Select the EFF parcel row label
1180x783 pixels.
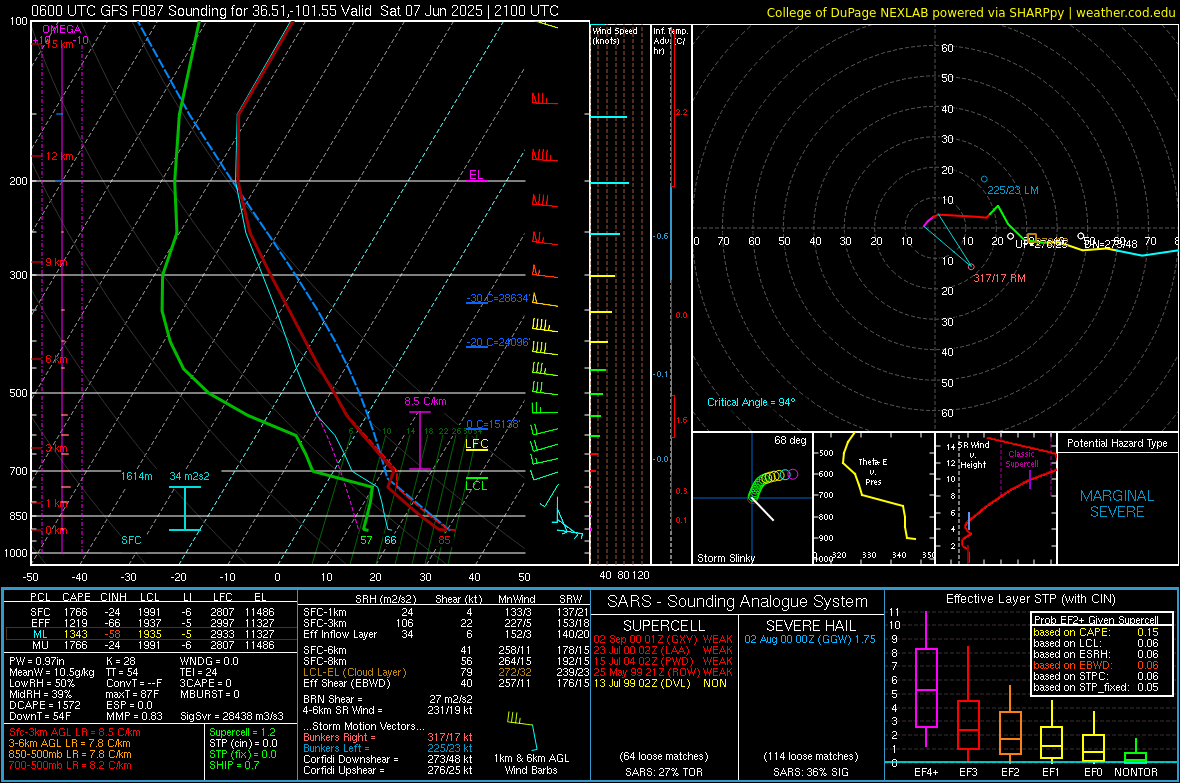click(40, 623)
